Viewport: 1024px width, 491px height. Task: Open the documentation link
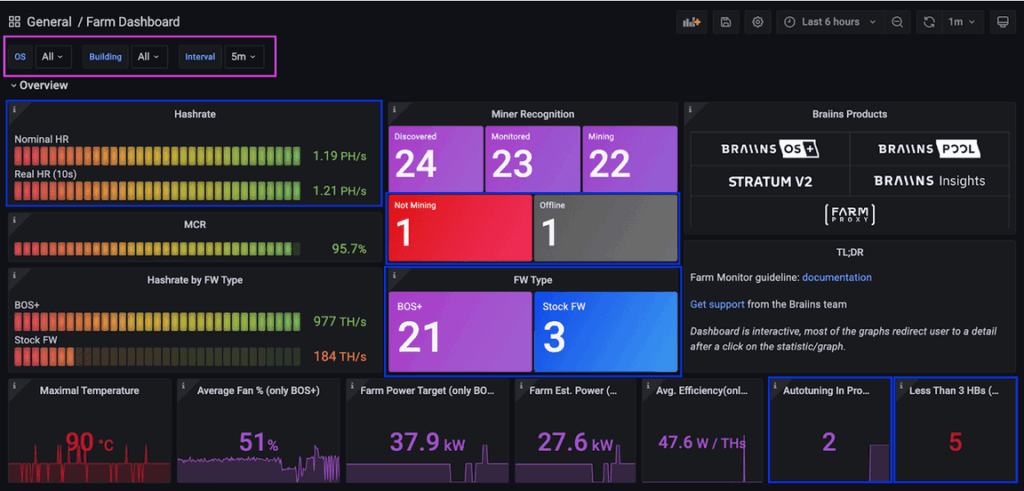836,277
